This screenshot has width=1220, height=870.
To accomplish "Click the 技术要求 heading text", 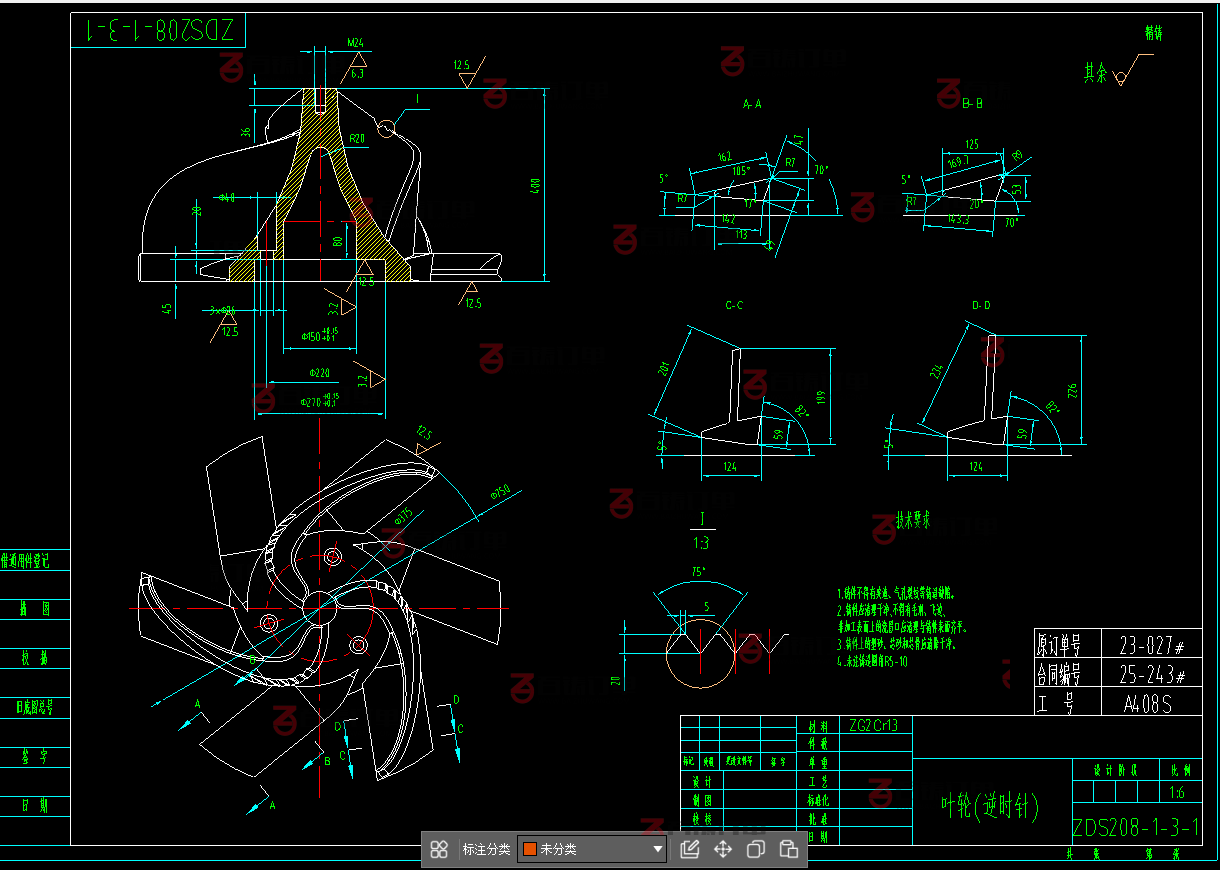I will 912,520.
